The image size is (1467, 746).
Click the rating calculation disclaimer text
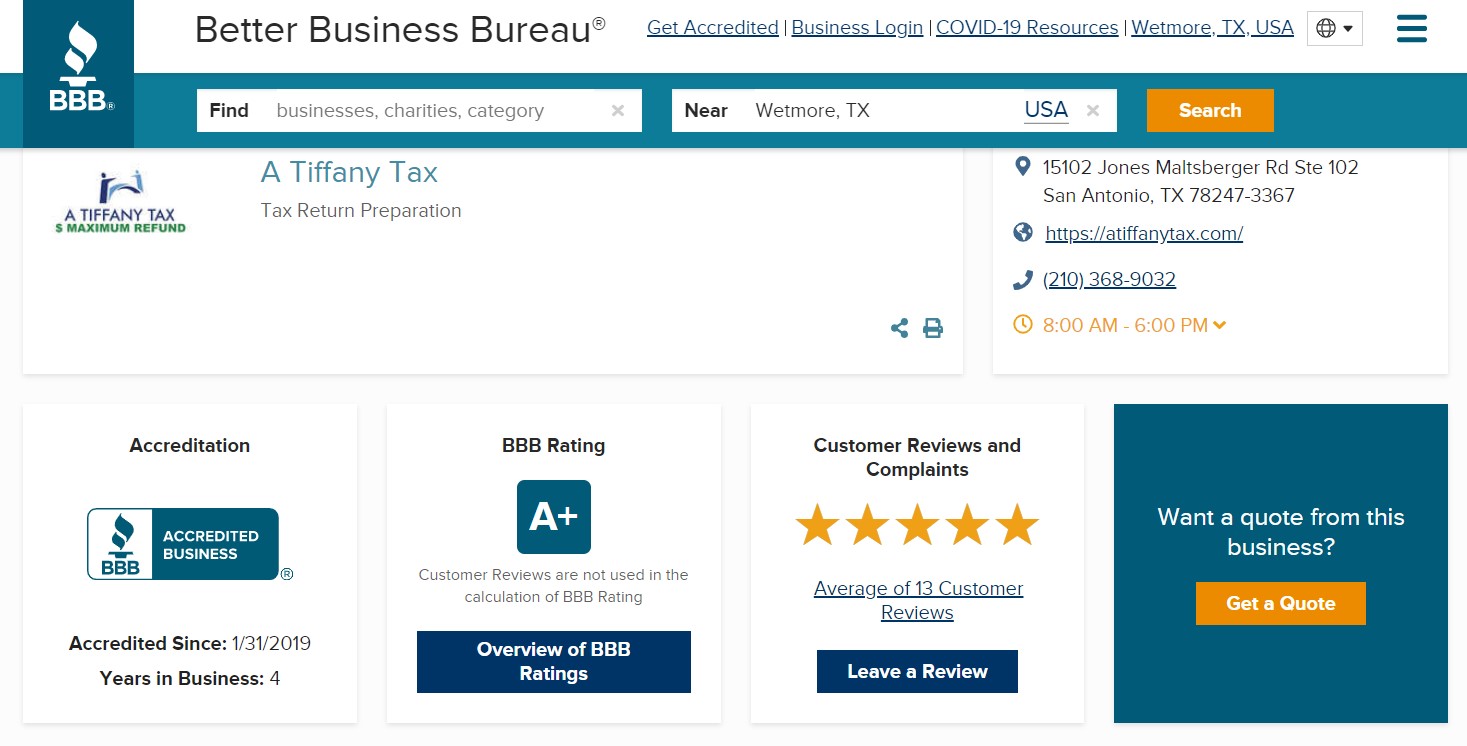(554, 586)
